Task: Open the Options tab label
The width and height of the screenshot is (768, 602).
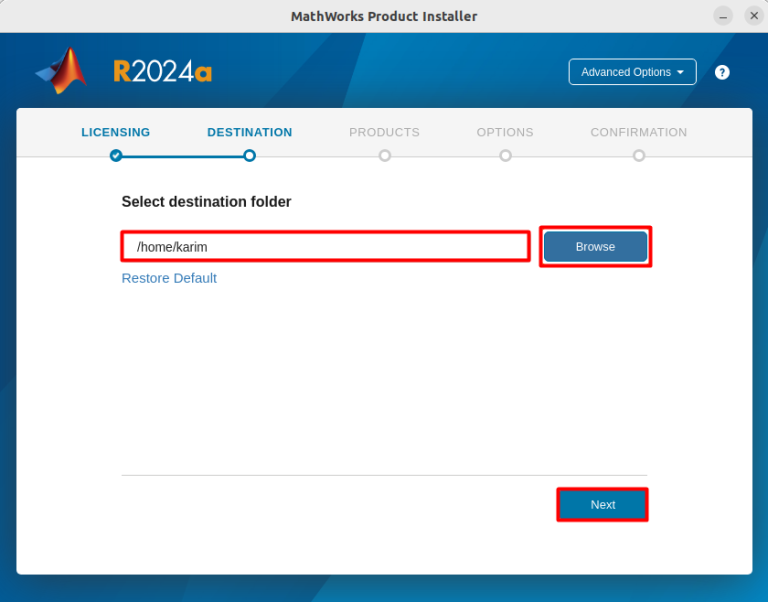Action: click(x=505, y=132)
